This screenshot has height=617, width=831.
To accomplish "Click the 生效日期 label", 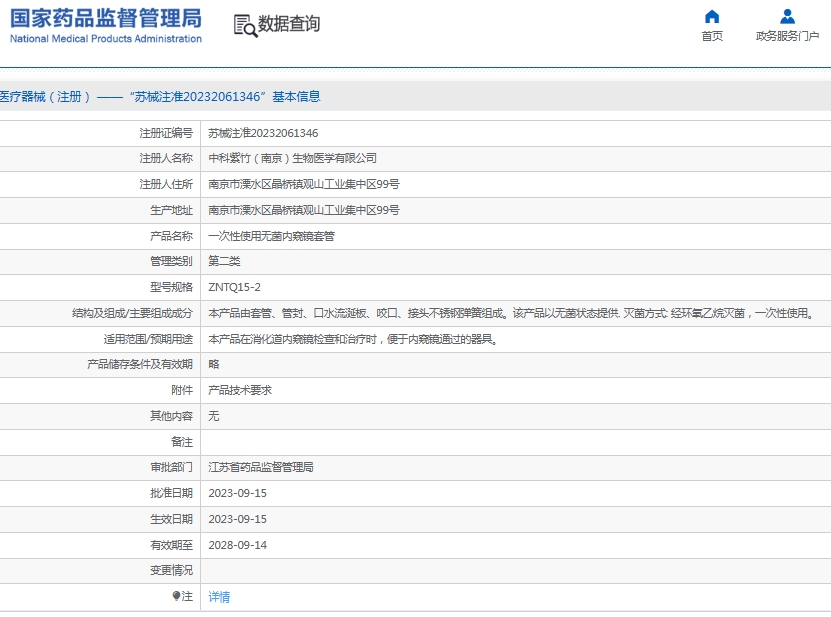I will coord(171,518).
